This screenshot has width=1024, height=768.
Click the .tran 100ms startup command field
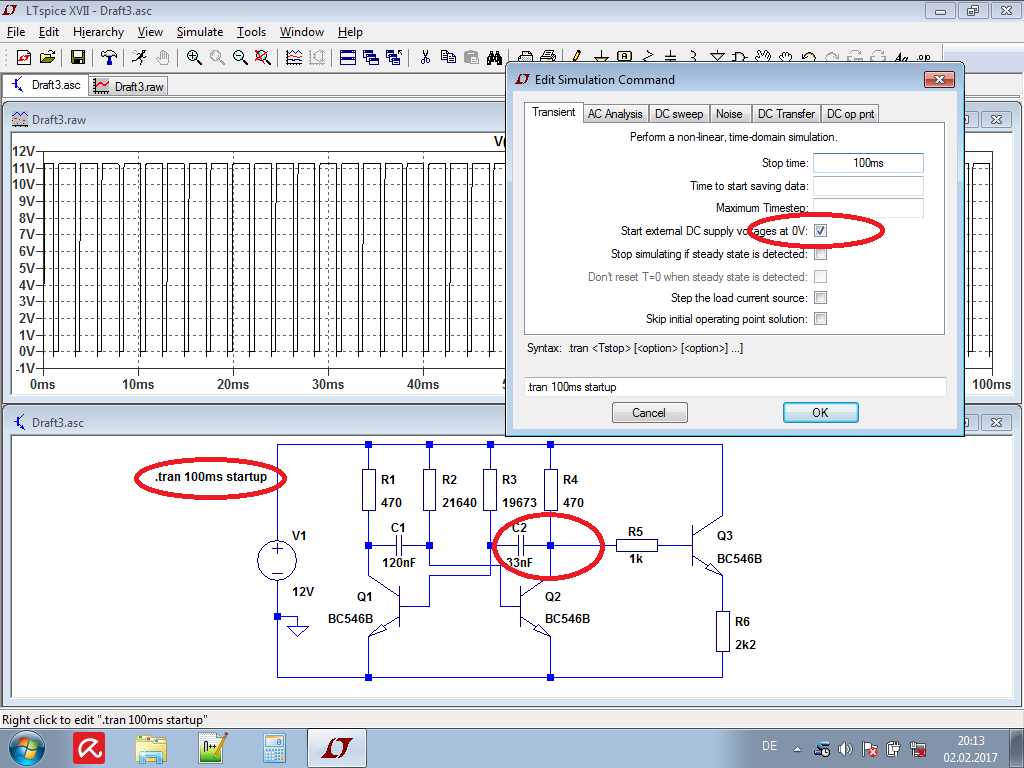click(735, 387)
